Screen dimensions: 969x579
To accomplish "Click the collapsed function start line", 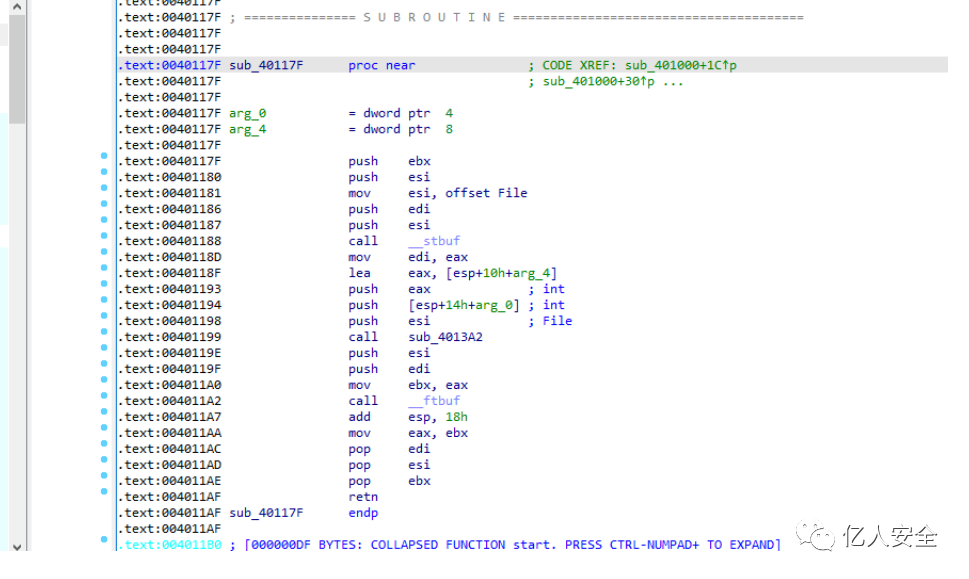I will [x=505, y=545].
